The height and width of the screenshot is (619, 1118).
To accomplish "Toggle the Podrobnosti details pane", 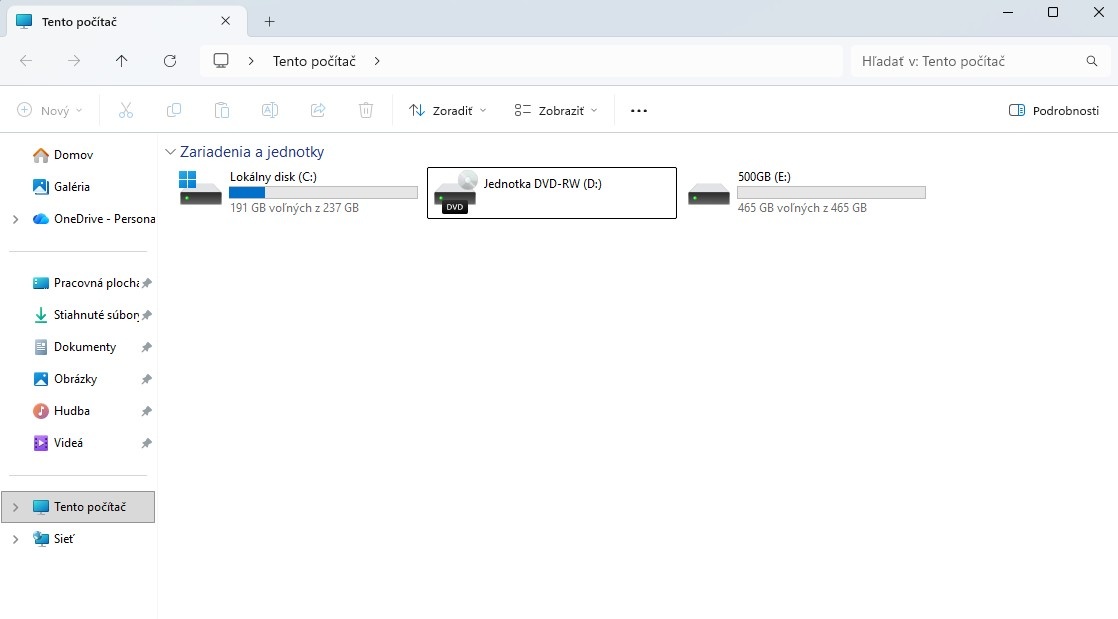I will (1054, 111).
